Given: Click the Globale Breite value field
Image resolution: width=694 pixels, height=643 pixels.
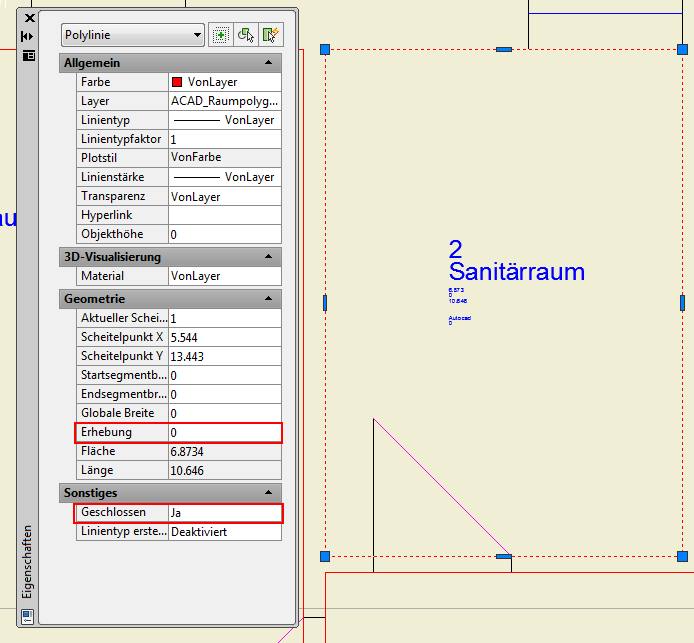Looking at the screenshot, I should tap(225, 413).
